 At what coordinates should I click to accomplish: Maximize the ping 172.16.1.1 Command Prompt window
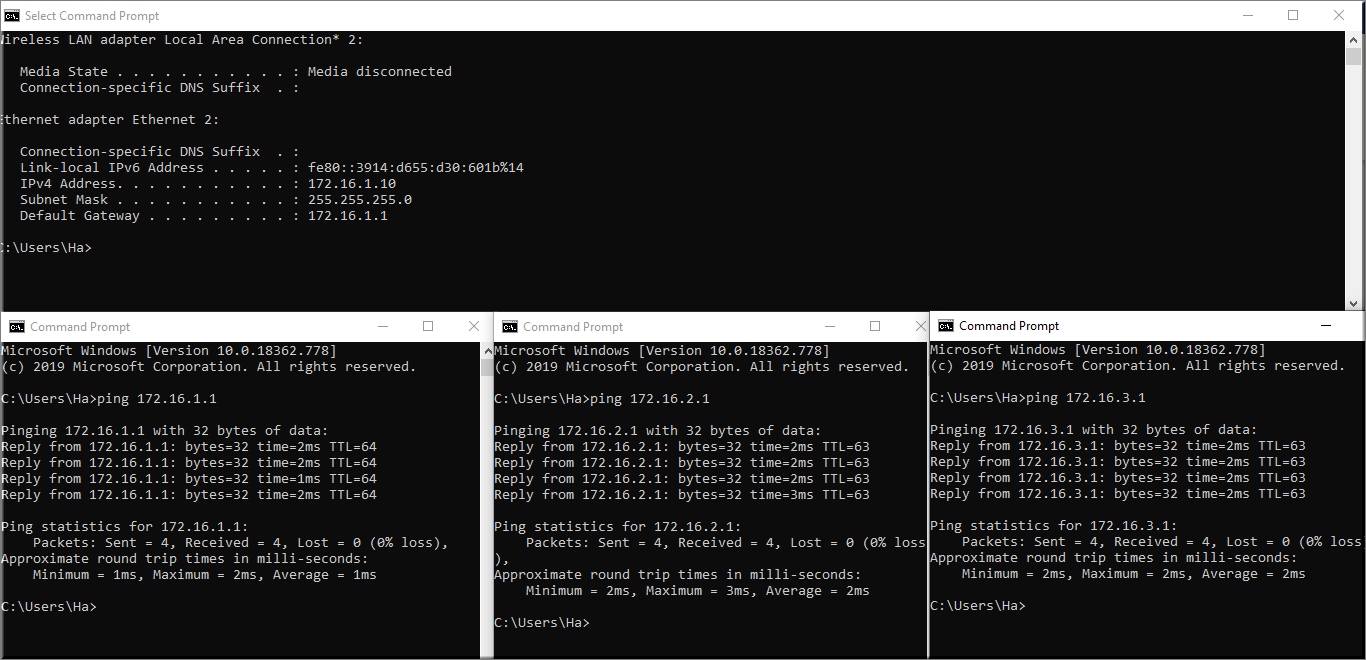click(428, 327)
